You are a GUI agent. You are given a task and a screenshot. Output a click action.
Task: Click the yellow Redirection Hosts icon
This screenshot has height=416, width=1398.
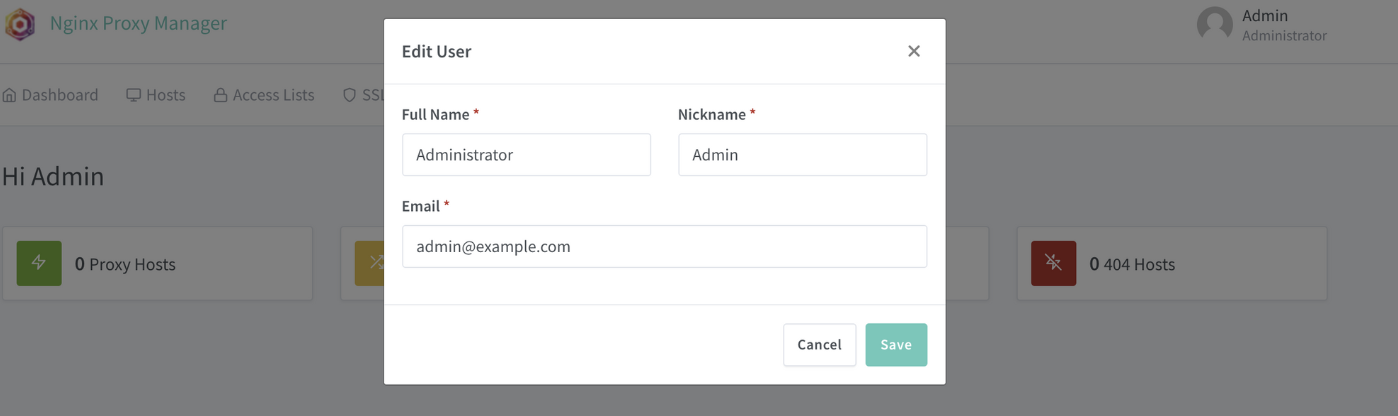point(370,263)
